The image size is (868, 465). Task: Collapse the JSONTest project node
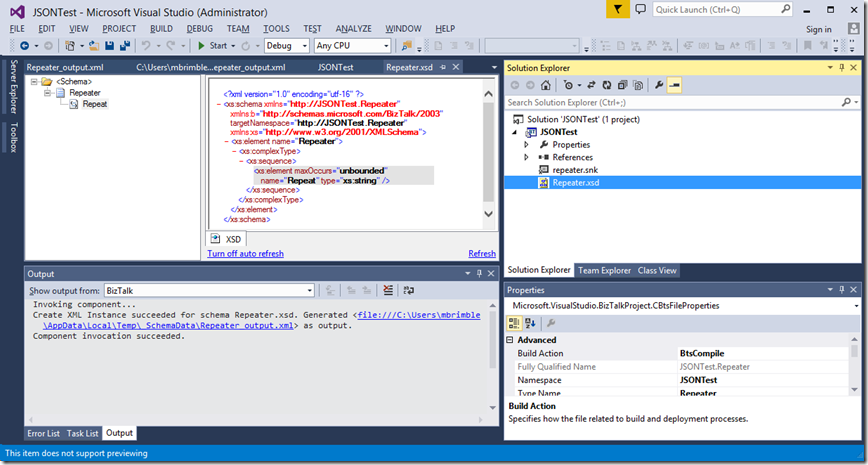click(515, 132)
